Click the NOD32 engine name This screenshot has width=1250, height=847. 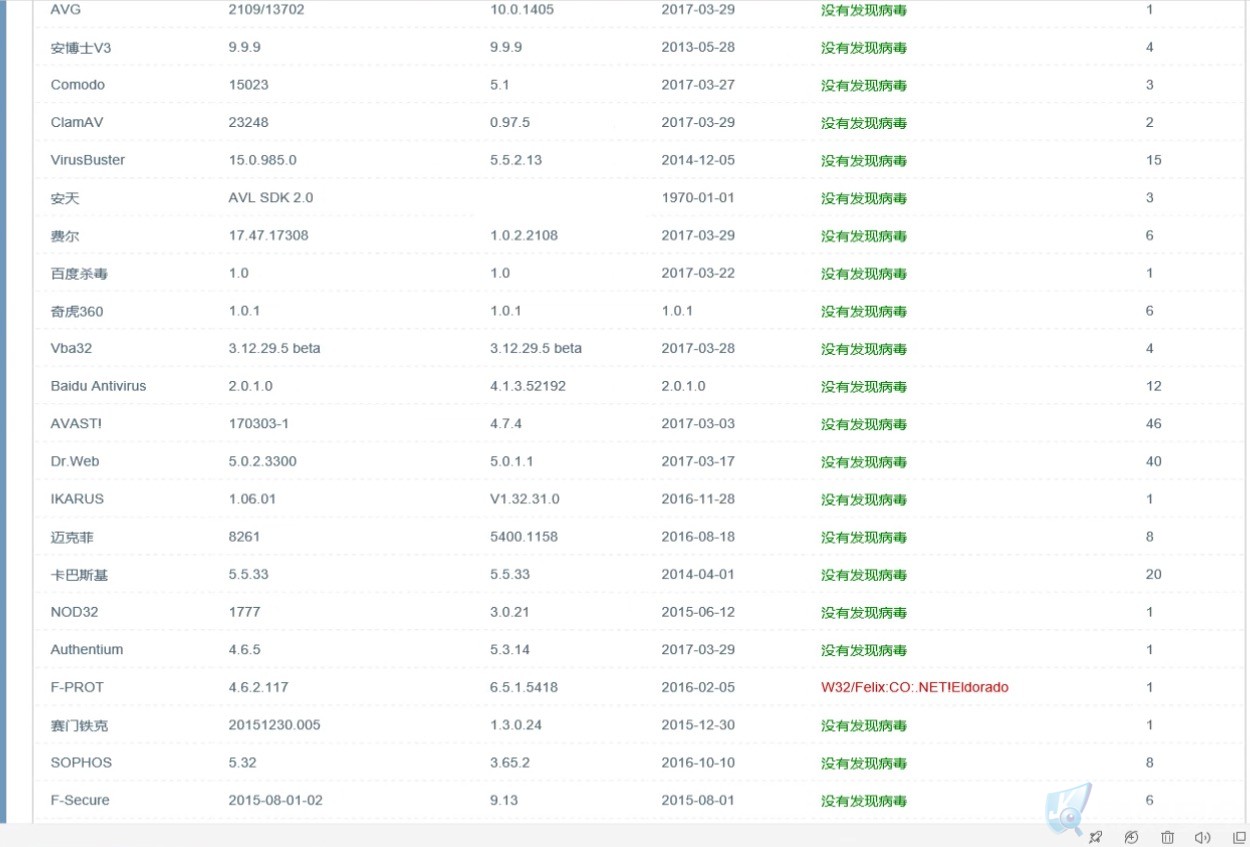tap(74, 612)
